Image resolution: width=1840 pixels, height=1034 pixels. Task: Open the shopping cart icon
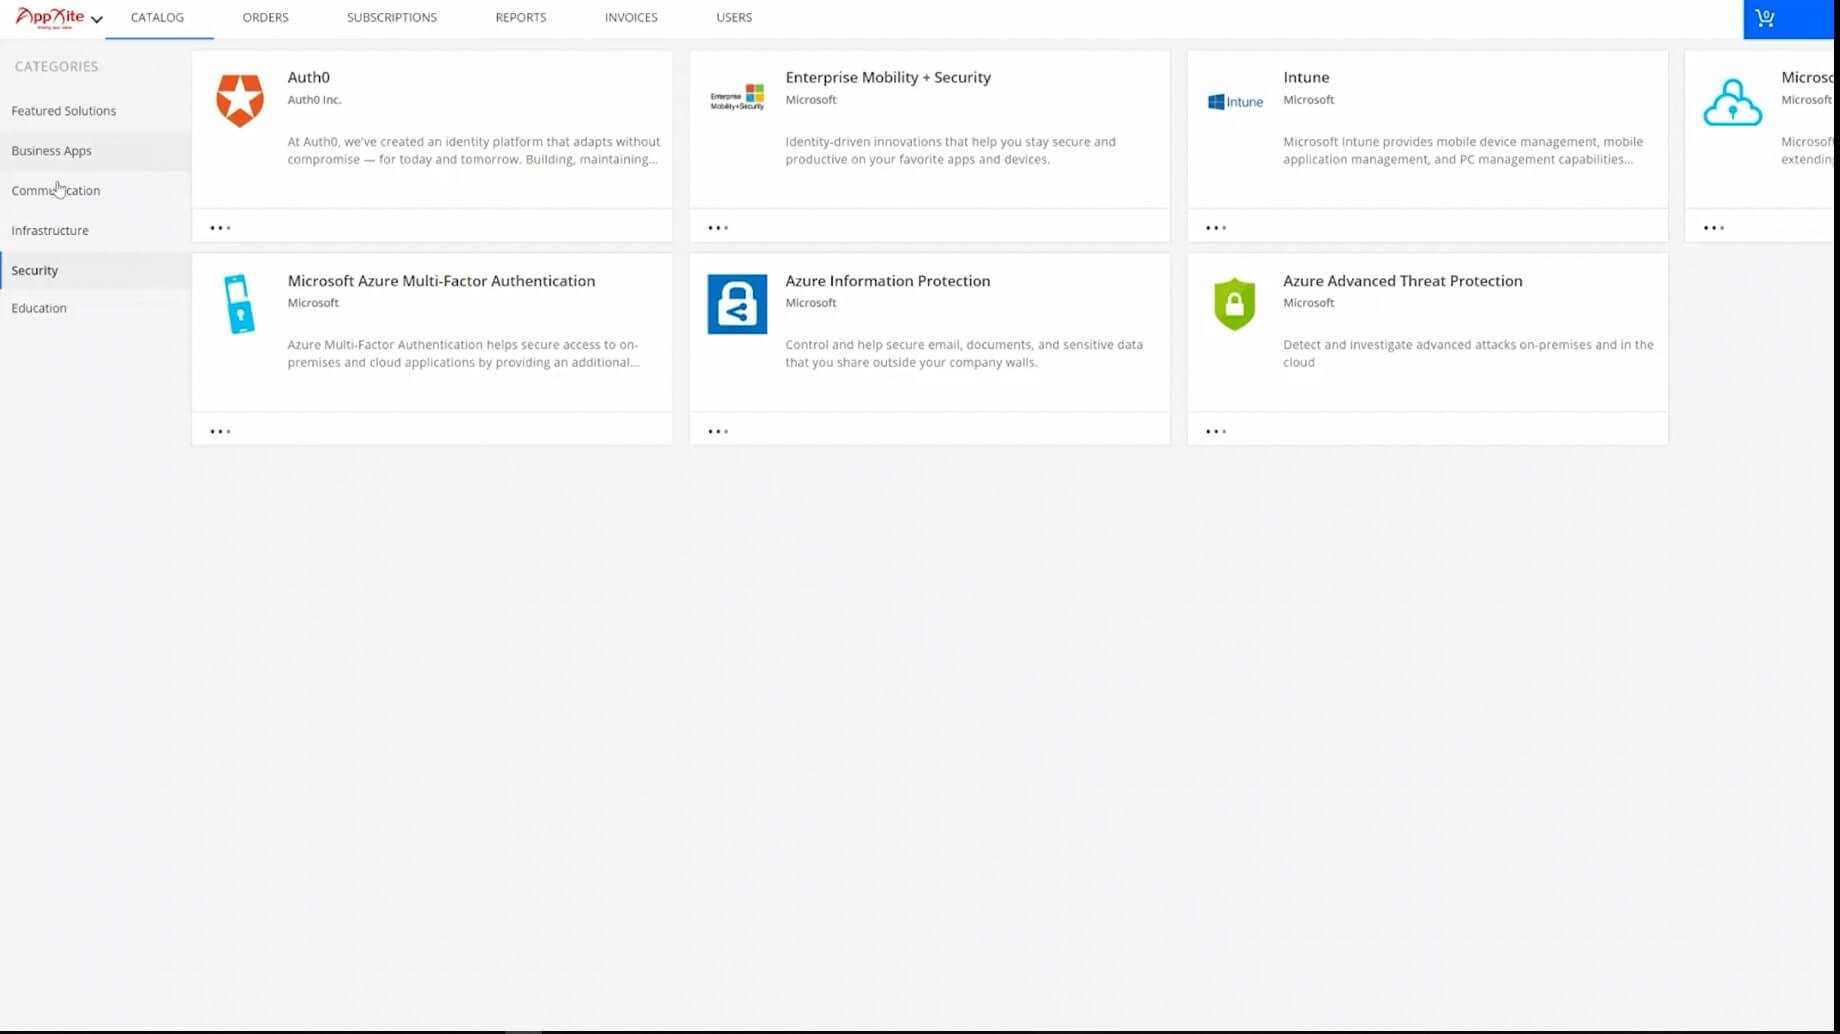coord(1765,18)
